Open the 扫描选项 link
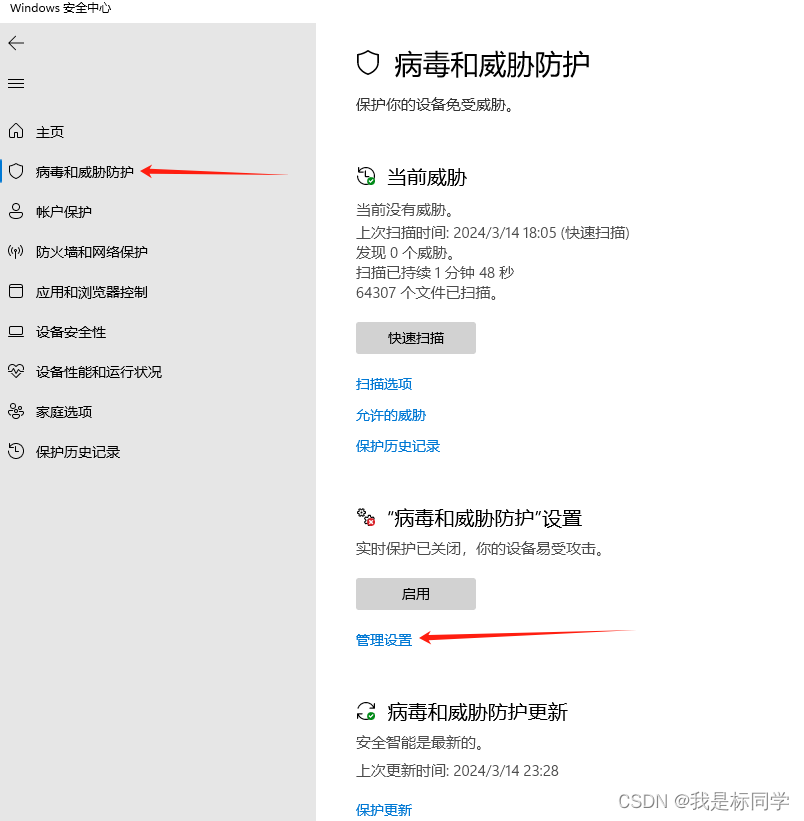This screenshot has height=821, width=804. coord(384,384)
